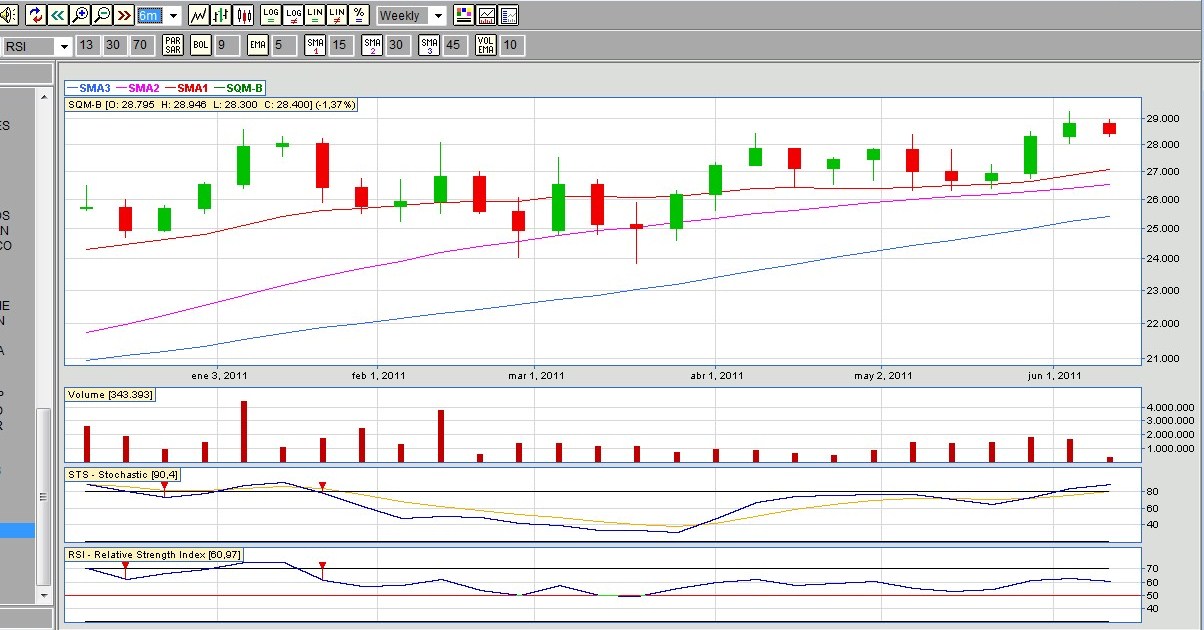Select the candlestick chart type
The height and width of the screenshot is (630, 1204).
coord(244,15)
